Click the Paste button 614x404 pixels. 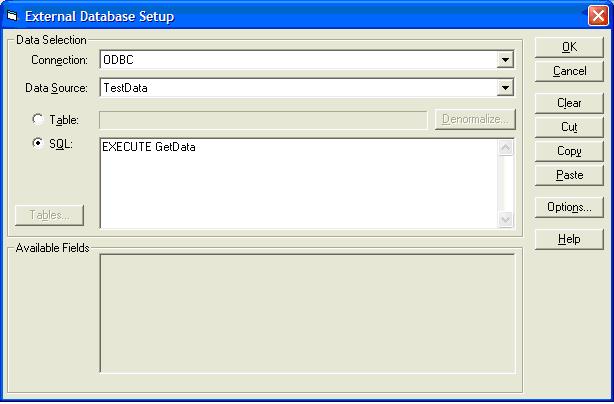[569, 175]
